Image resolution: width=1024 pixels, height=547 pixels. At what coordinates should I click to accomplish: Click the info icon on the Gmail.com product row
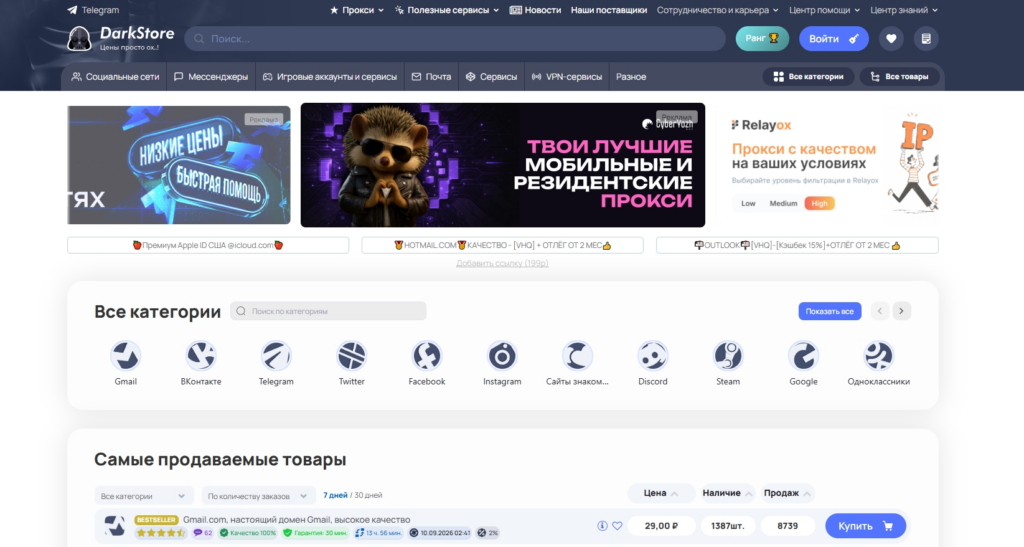(x=602, y=525)
